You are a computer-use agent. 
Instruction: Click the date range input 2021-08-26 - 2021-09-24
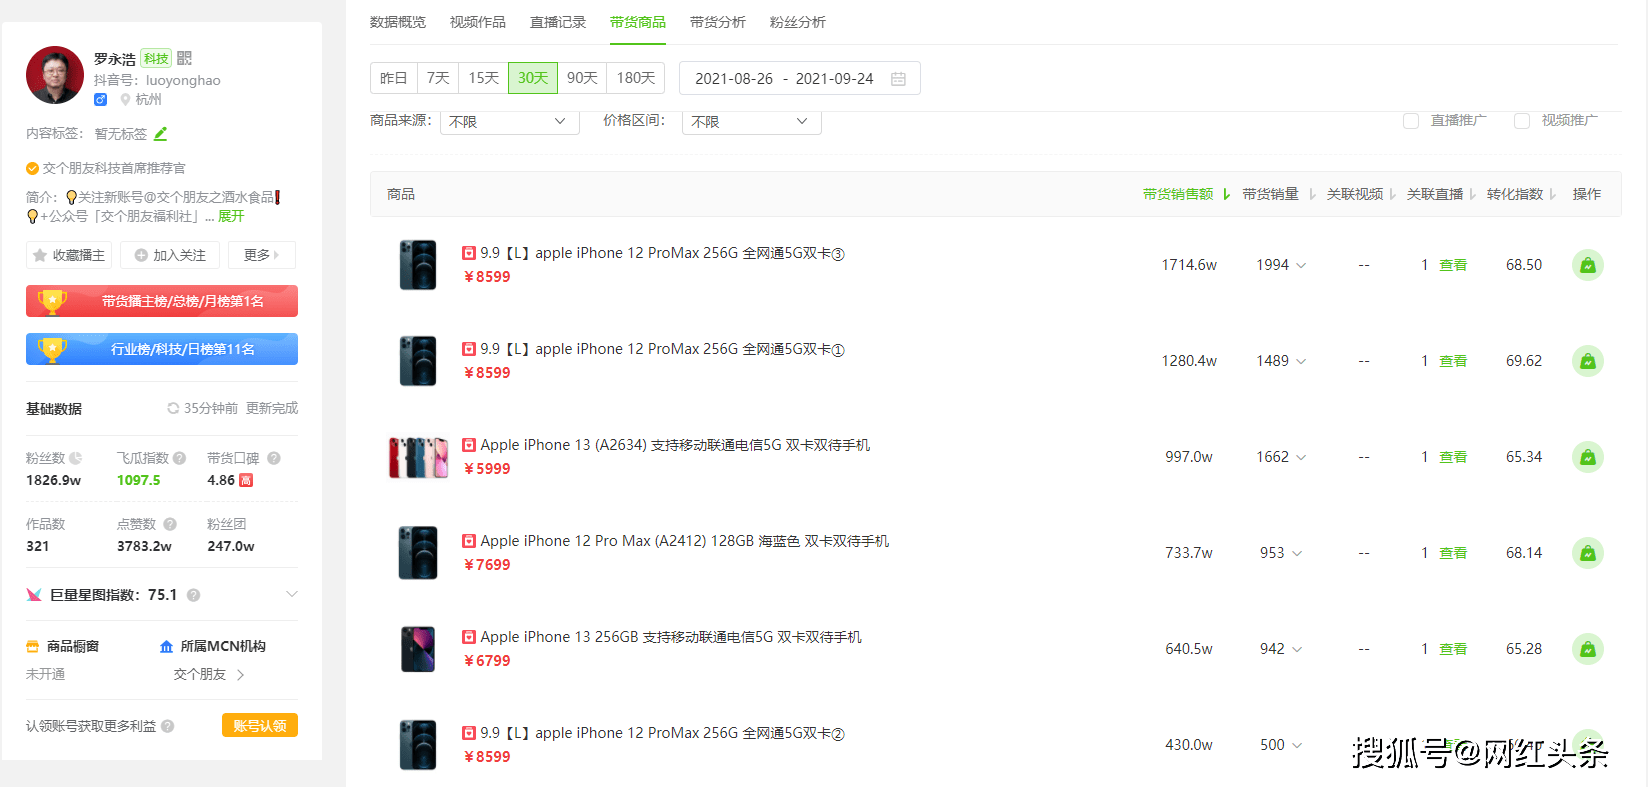[800, 78]
